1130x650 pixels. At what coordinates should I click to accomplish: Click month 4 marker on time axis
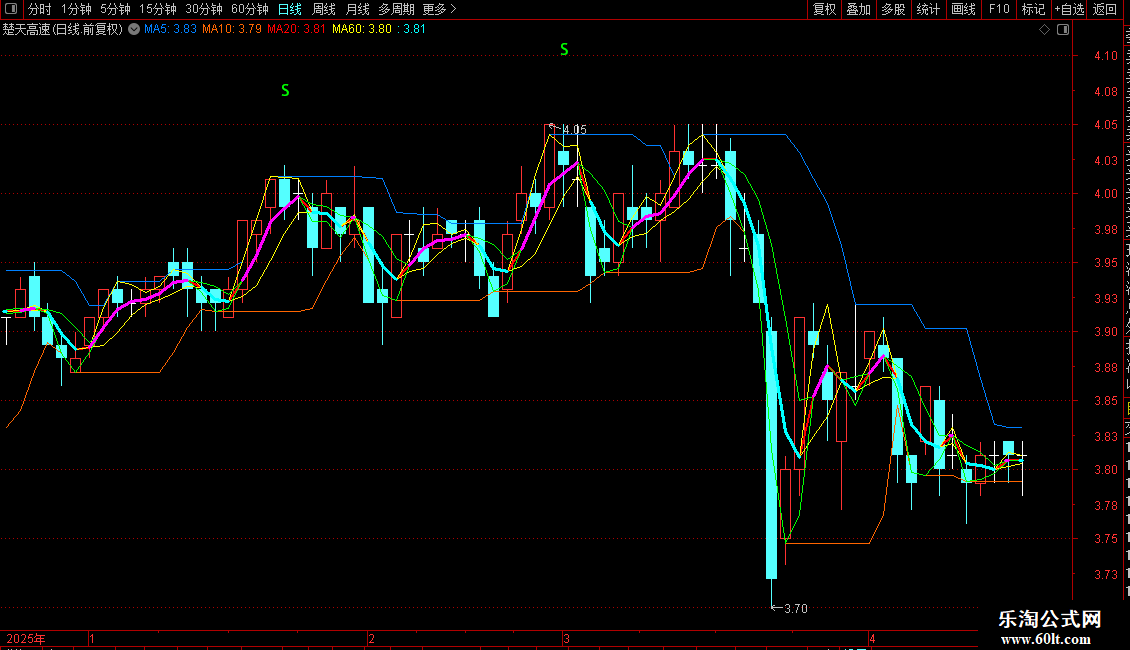(x=872, y=639)
